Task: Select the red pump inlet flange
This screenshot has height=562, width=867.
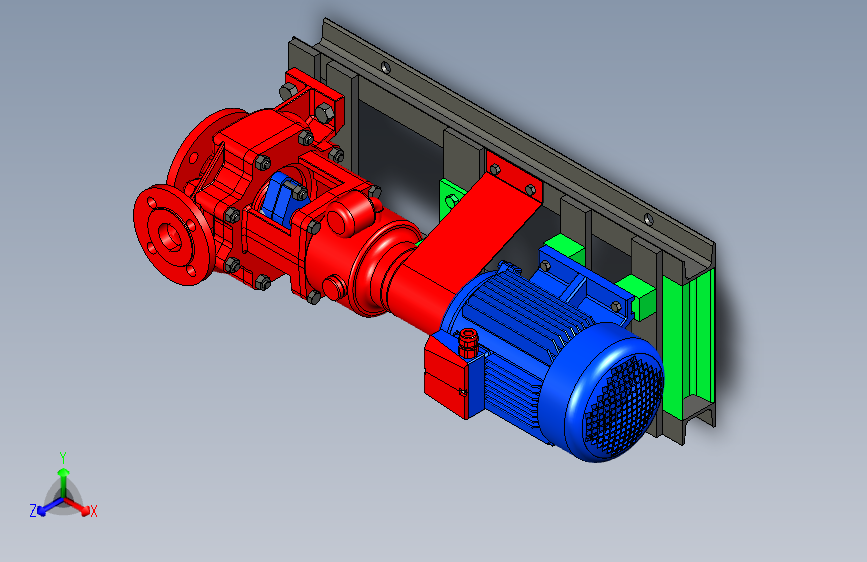Action: coord(172,236)
